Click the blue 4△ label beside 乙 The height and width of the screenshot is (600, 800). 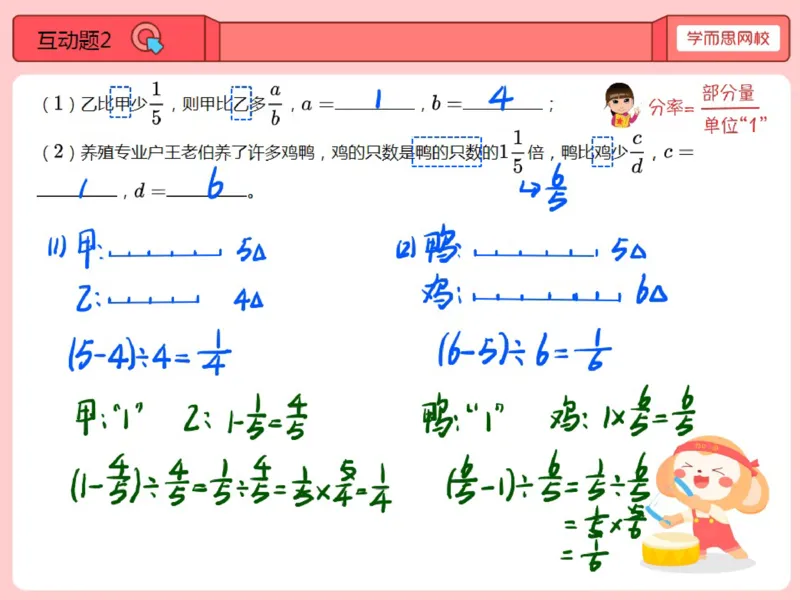248,299
